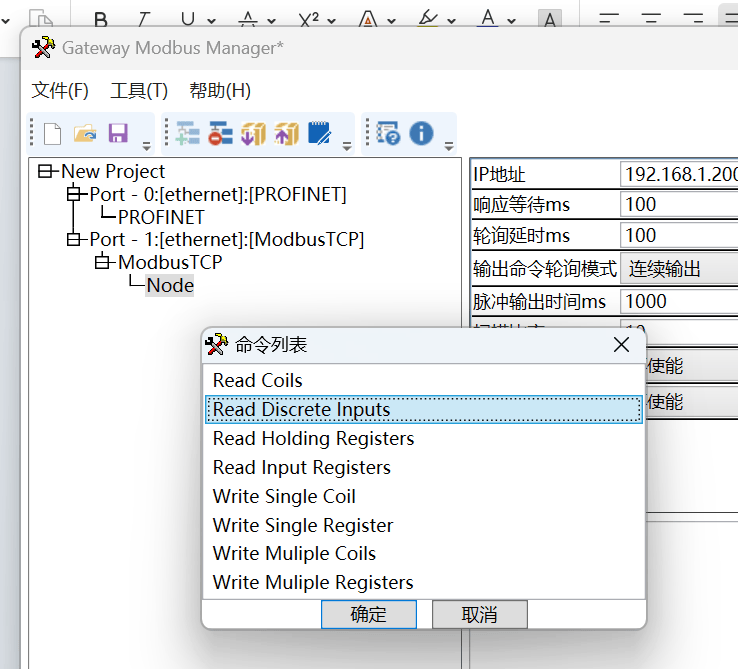Click the 脉冲输出时间ms input field
The height and width of the screenshot is (669, 738).
(679, 301)
